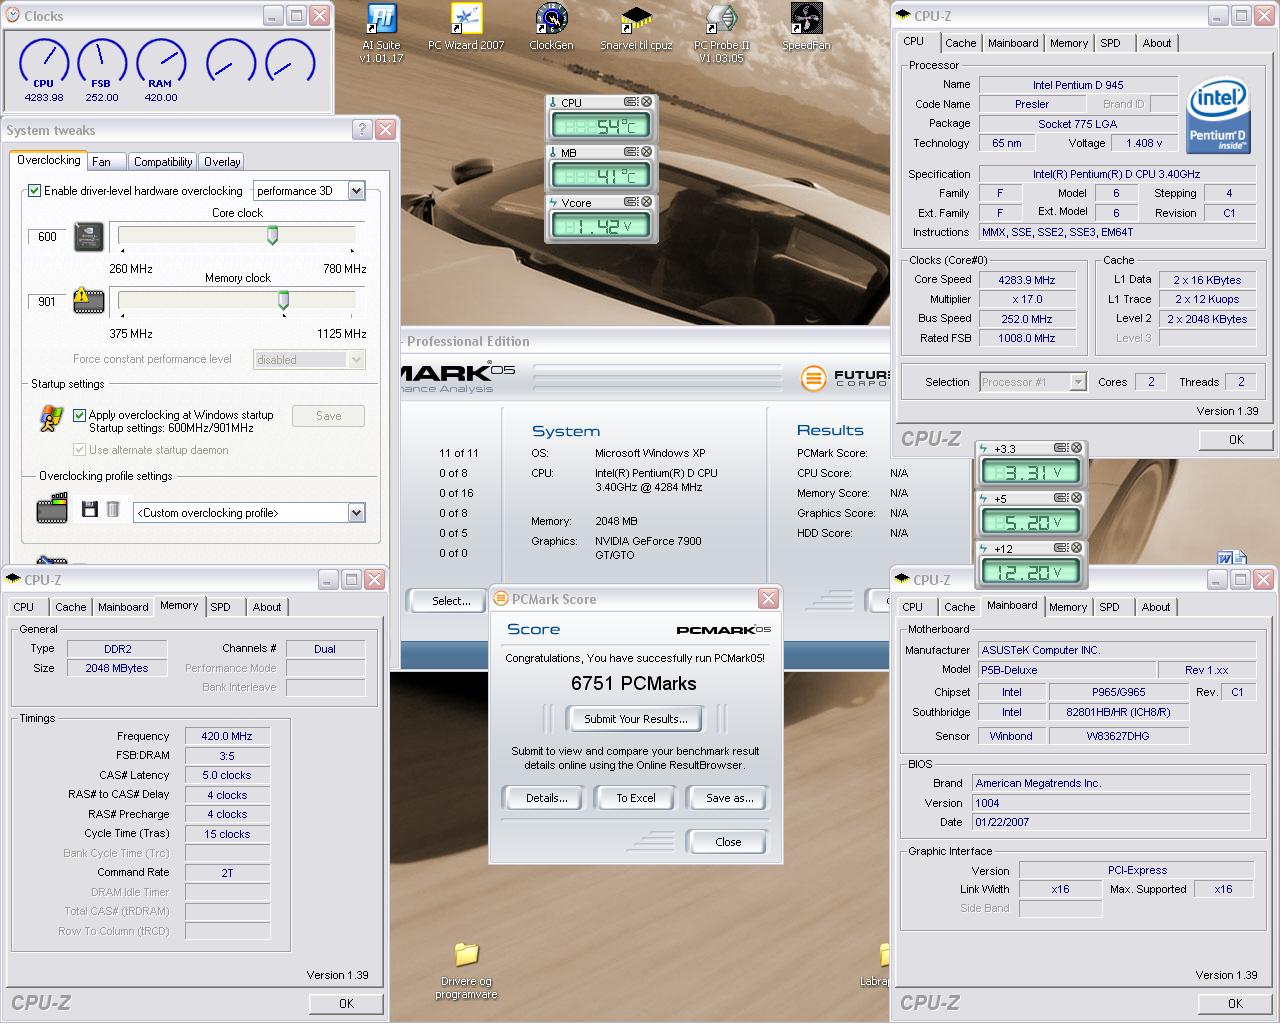Delete overclocking profile with trash icon
The width and height of the screenshot is (1280, 1024).
click(x=113, y=509)
